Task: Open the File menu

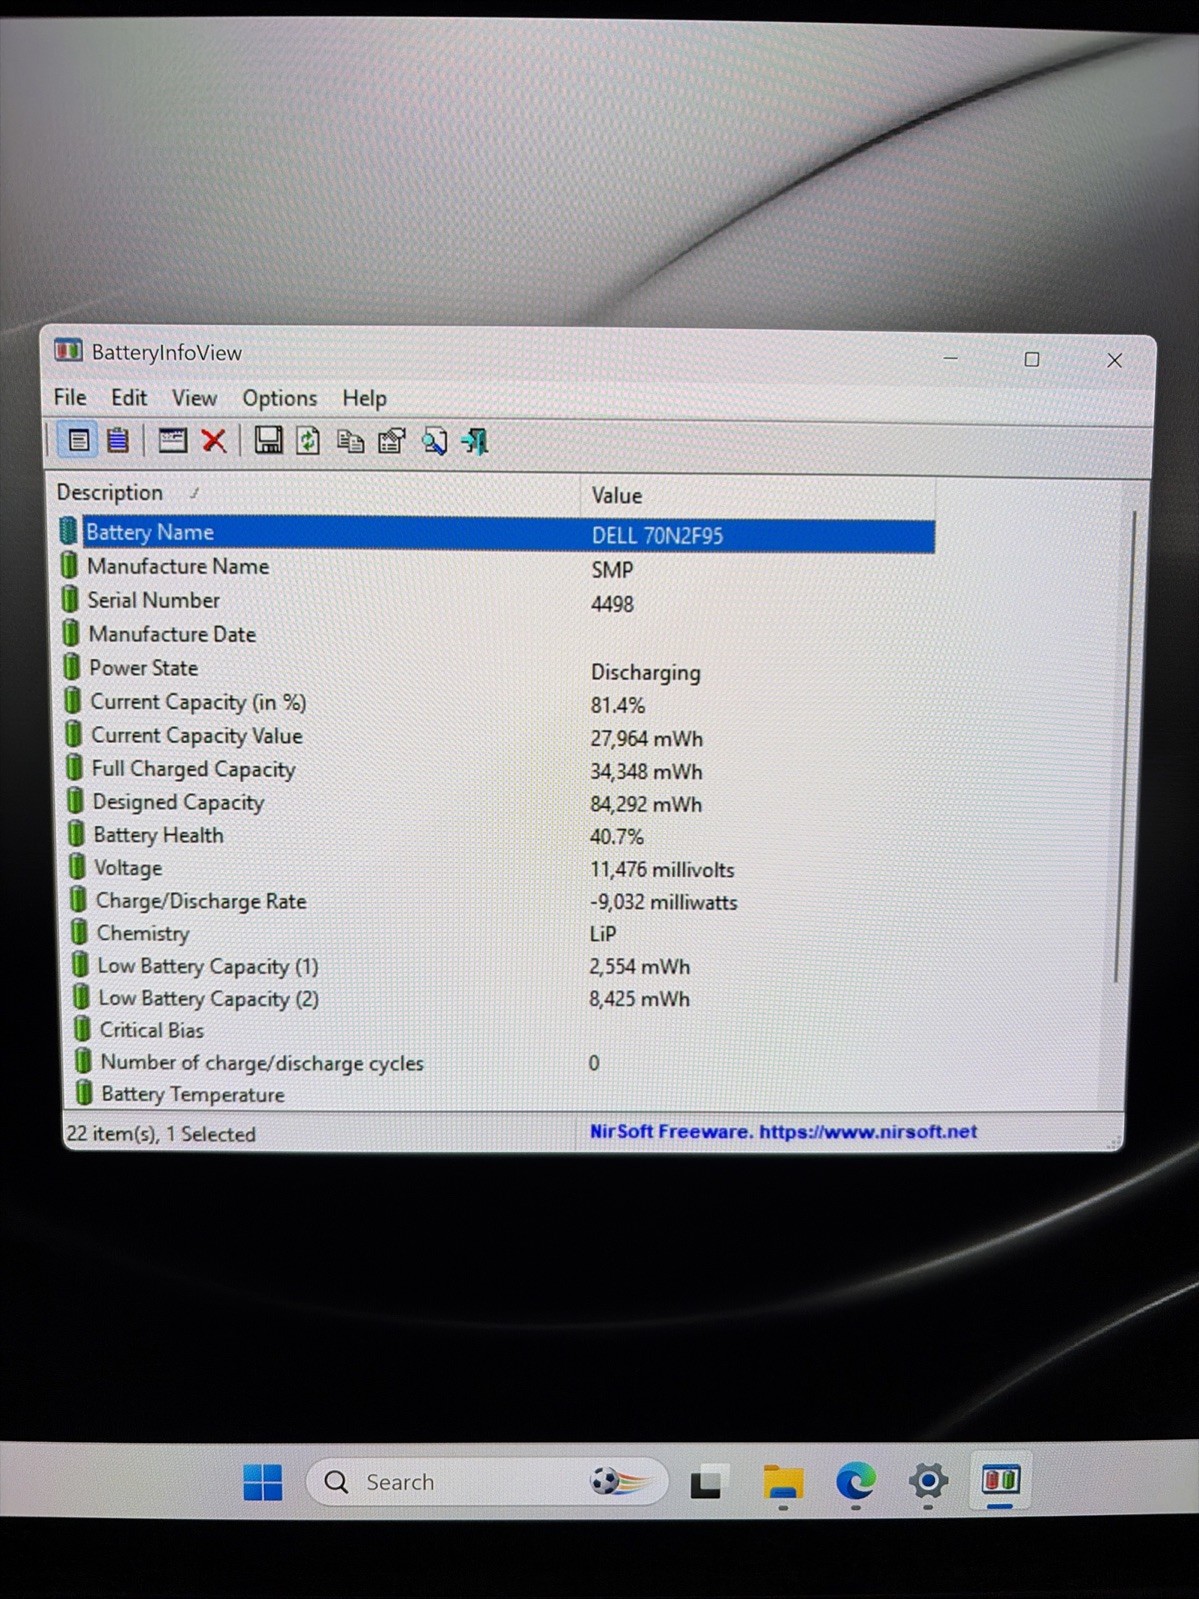Action: [70, 397]
